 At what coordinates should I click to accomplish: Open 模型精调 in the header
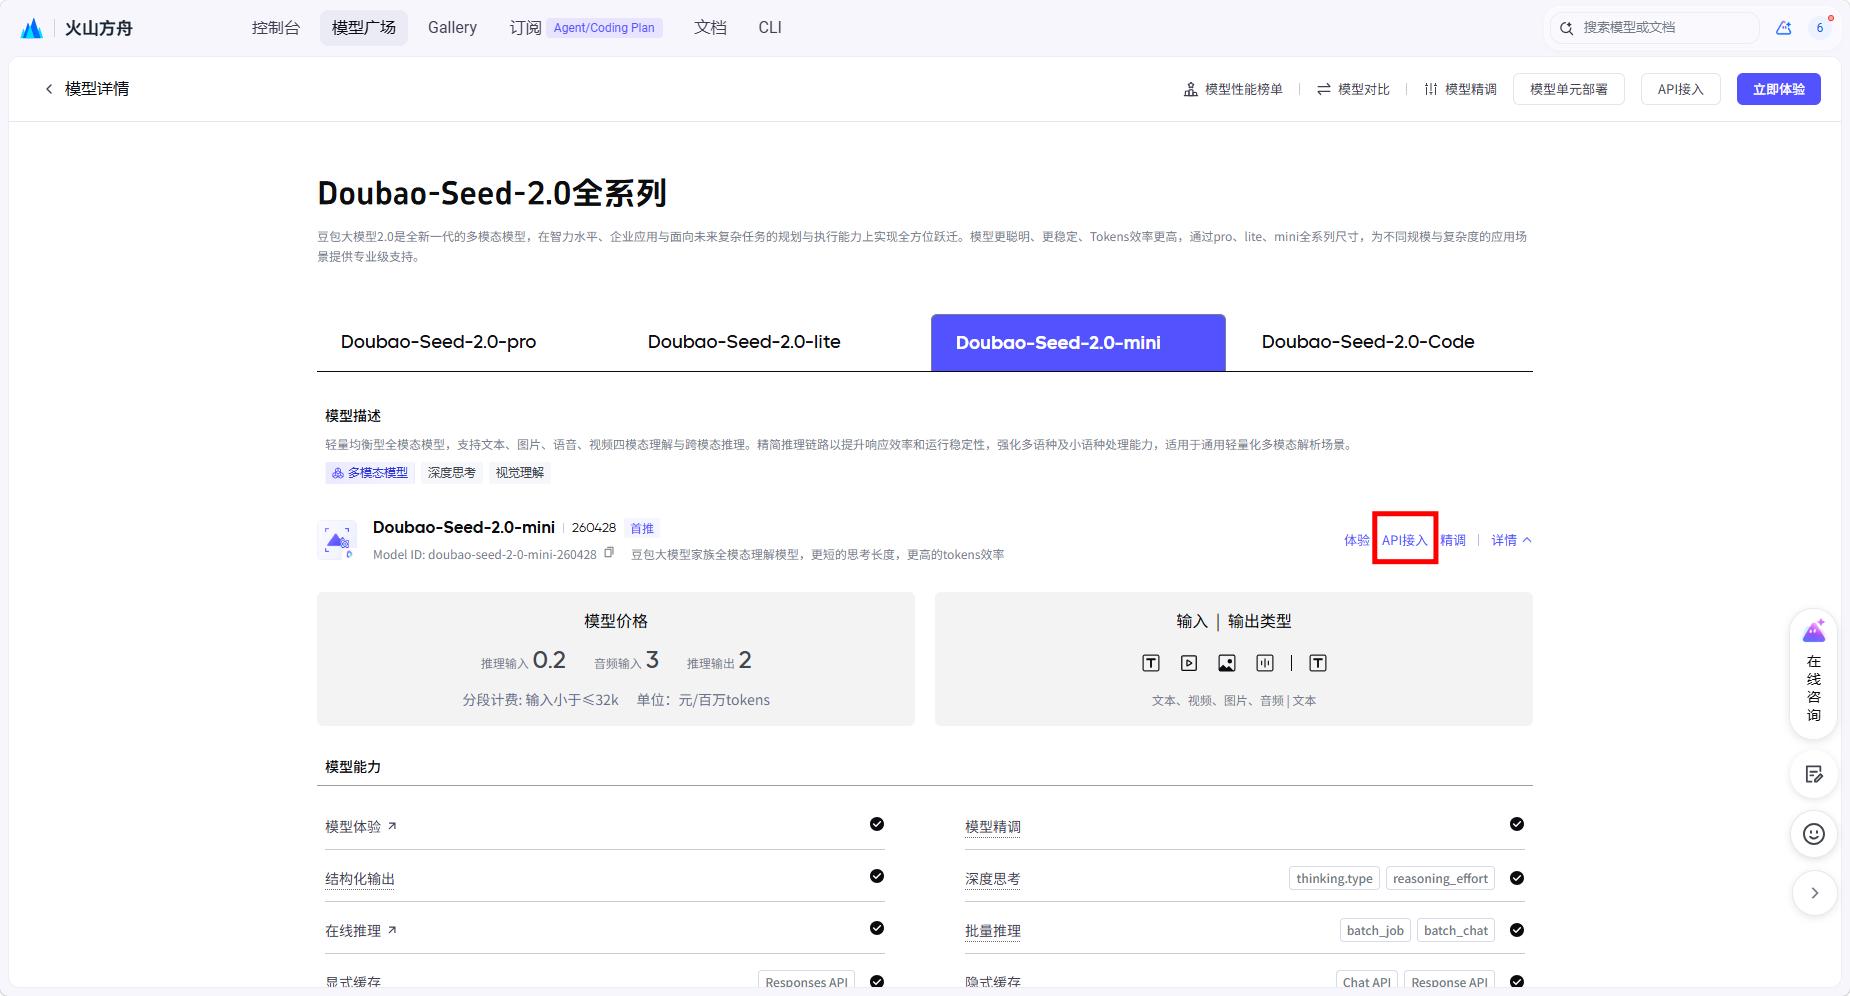[x=1460, y=89]
